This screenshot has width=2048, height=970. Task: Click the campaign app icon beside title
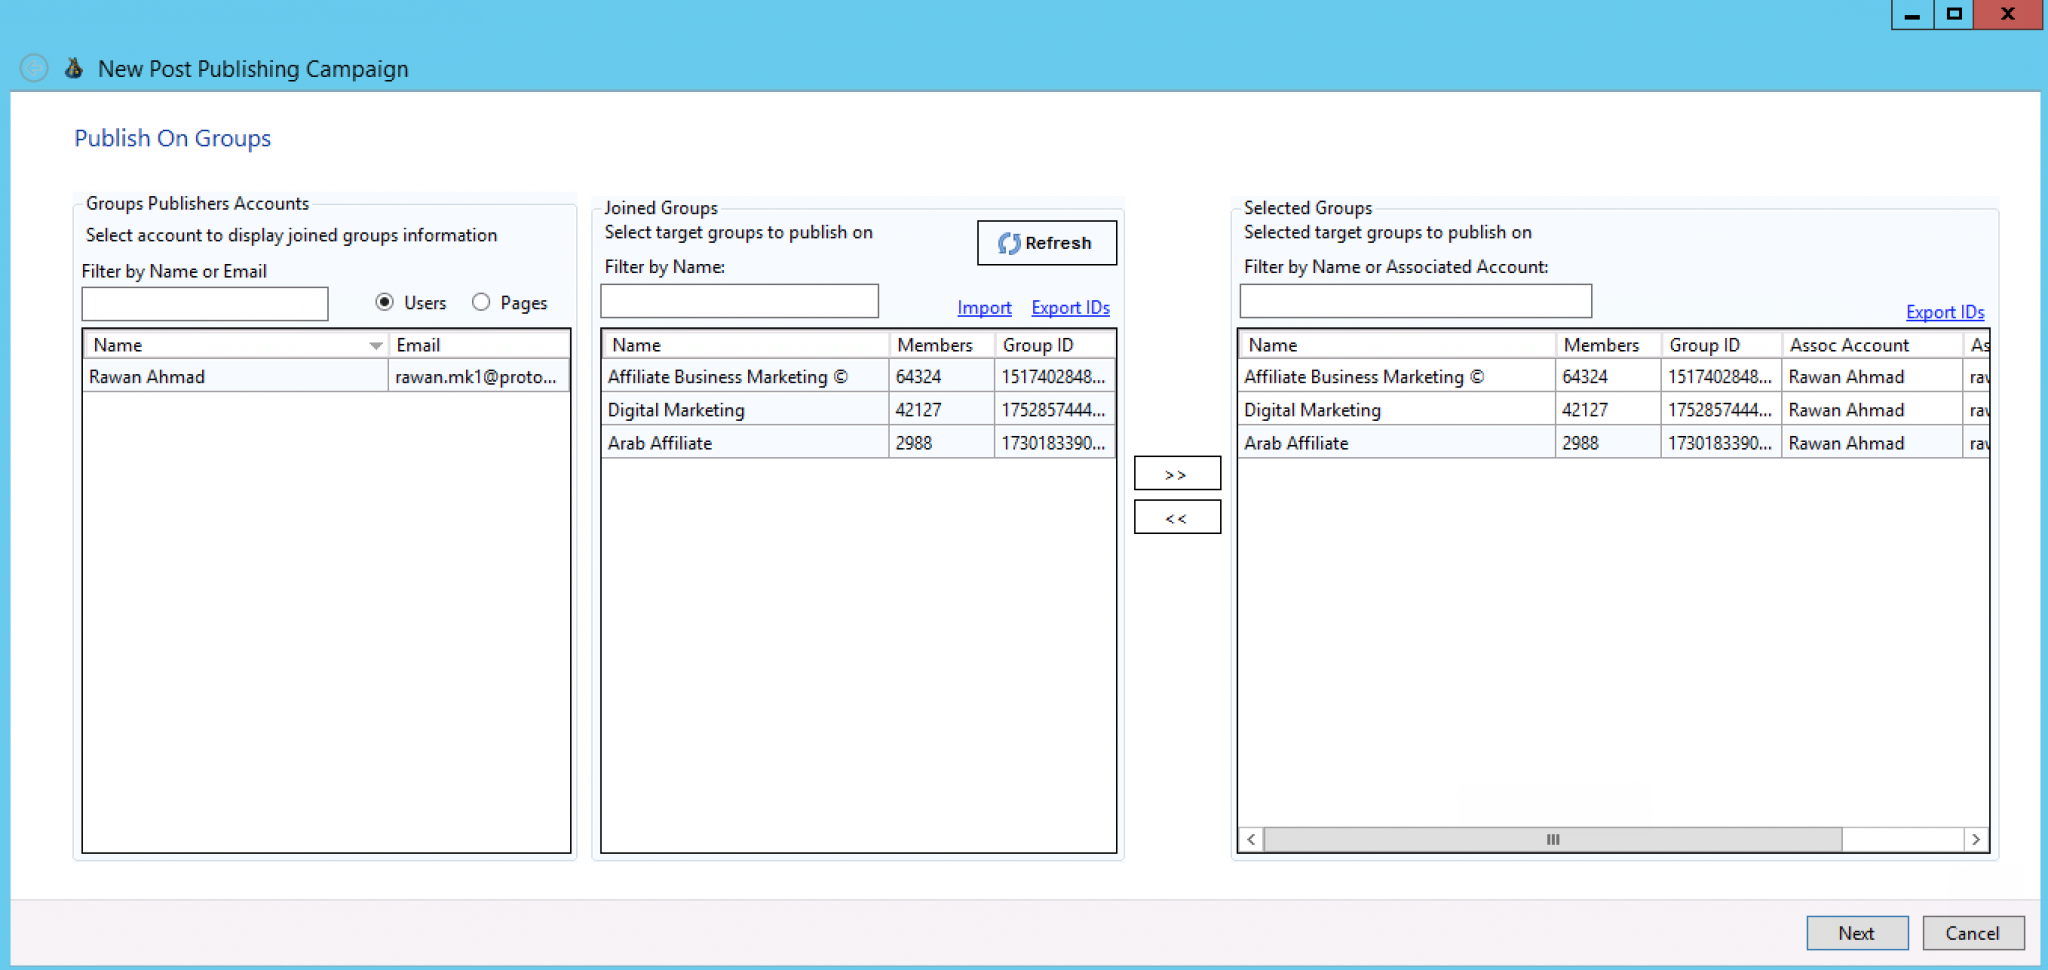tap(74, 68)
